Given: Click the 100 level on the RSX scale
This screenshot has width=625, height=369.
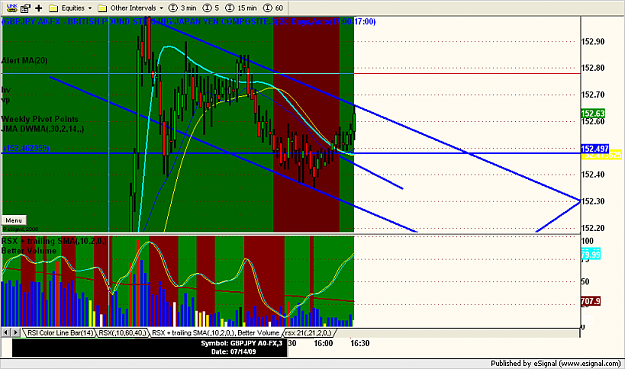Looking at the screenshot, I should (x=588, y=241).
